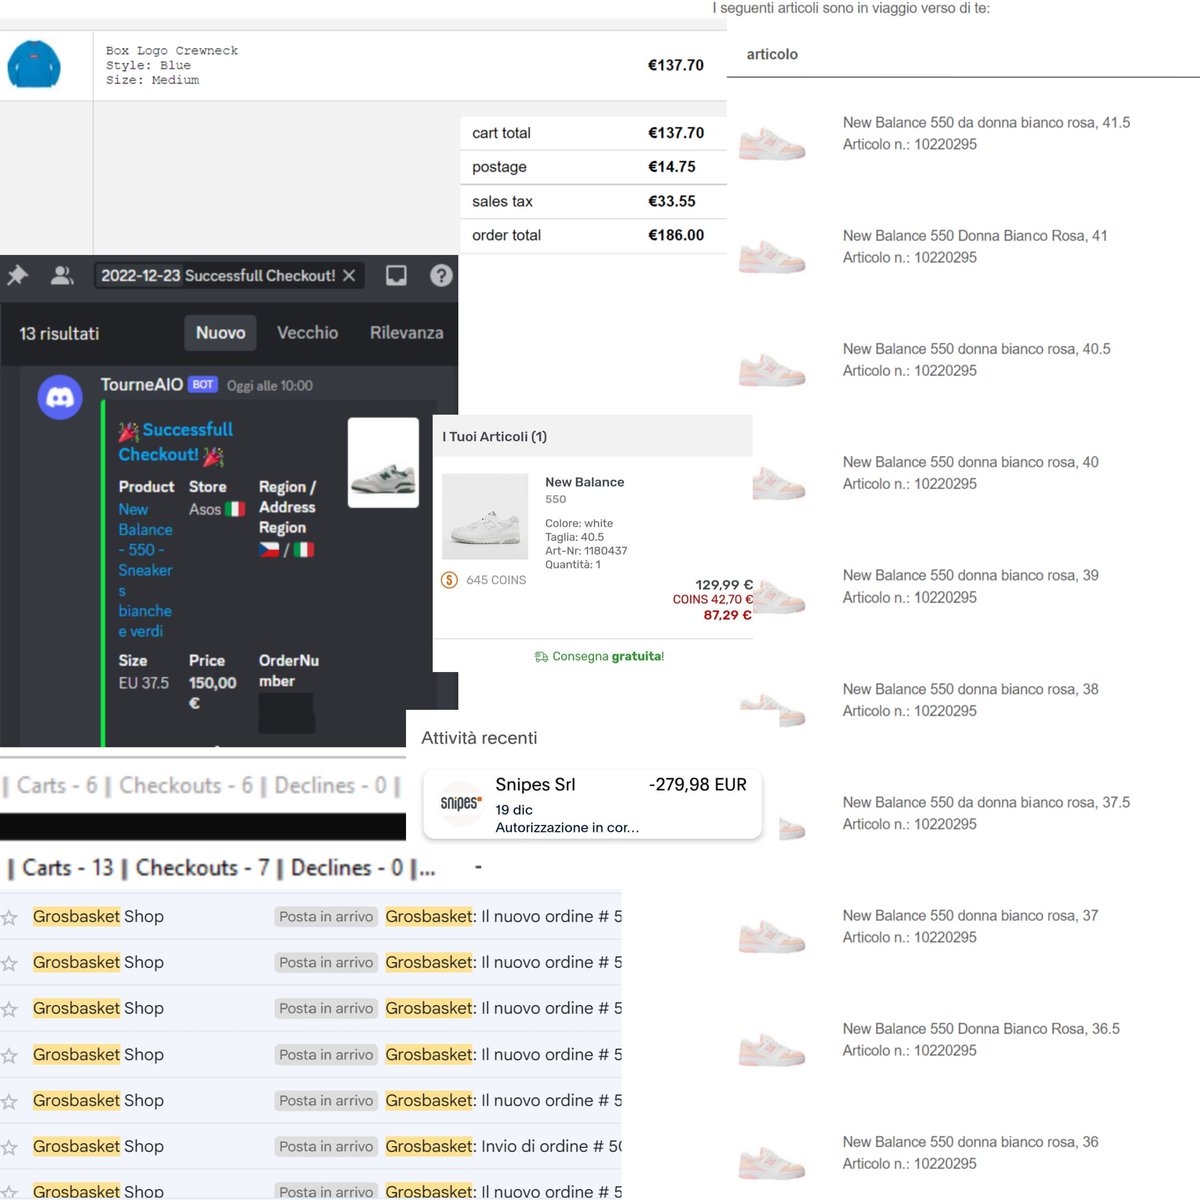This screenshot has width=1200, height=1200.
Task: Click the Asos store value in embed
Action: pos(216,509)
